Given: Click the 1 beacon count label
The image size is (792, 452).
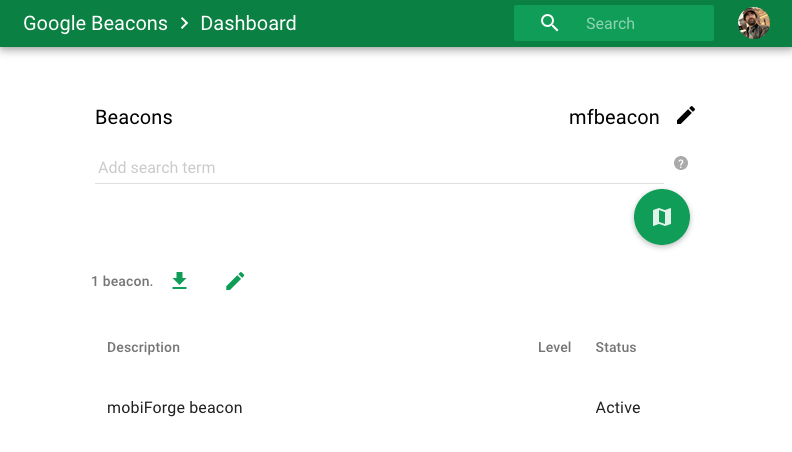Looking at the screenshot, I should point(122,282).
